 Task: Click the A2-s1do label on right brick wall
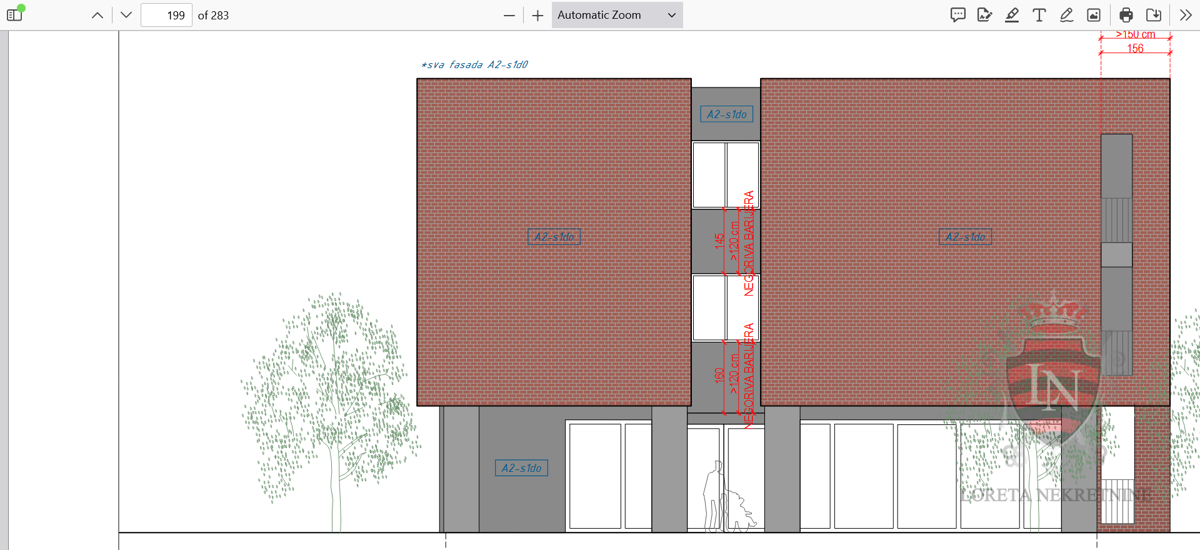point(966,237)
